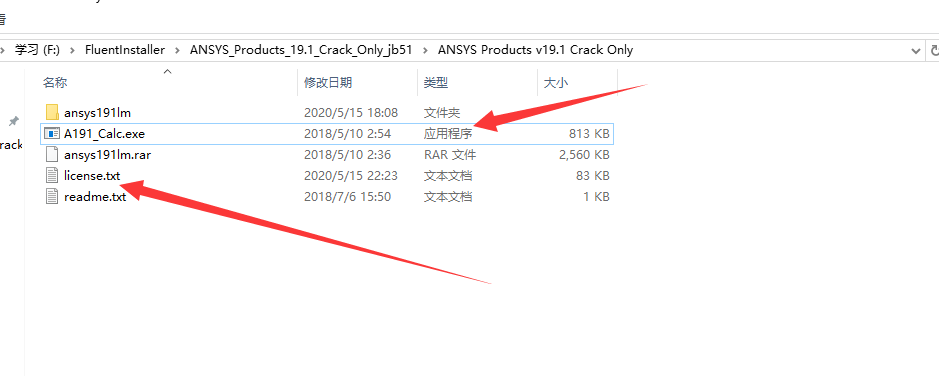939x376 pixels.
Task: Click 文本文档 type in license.txt row
Action: 448,175
